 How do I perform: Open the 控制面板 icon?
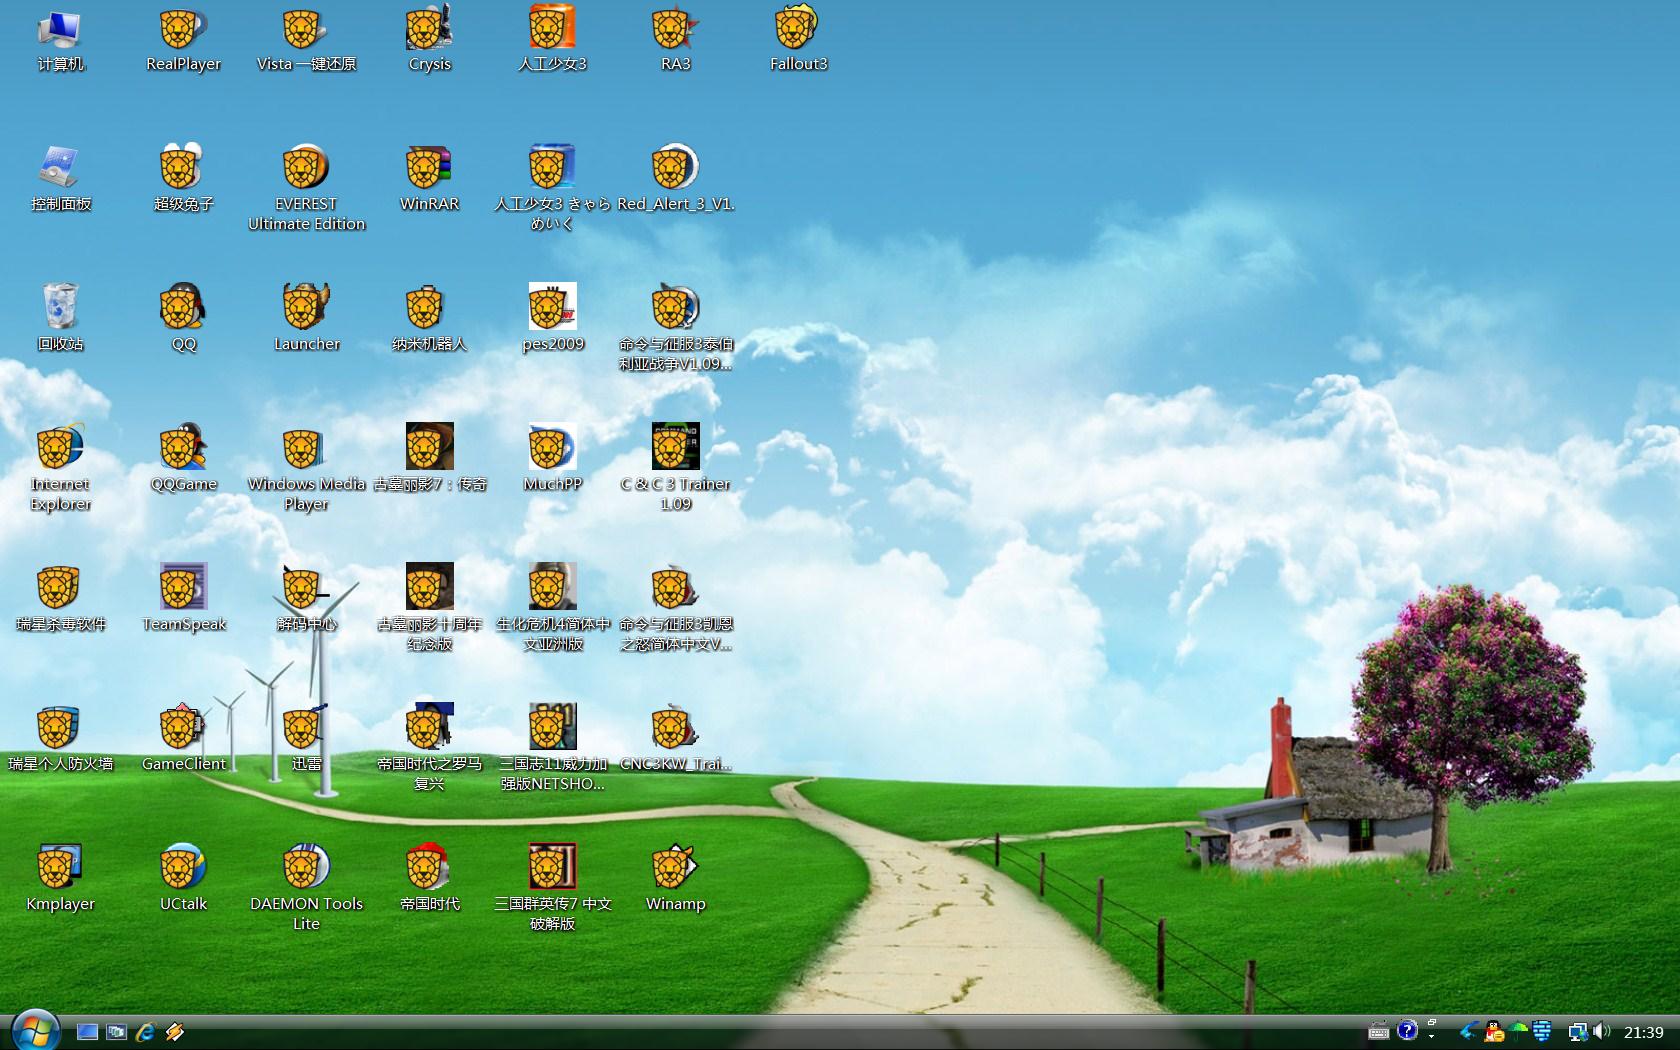61,180
